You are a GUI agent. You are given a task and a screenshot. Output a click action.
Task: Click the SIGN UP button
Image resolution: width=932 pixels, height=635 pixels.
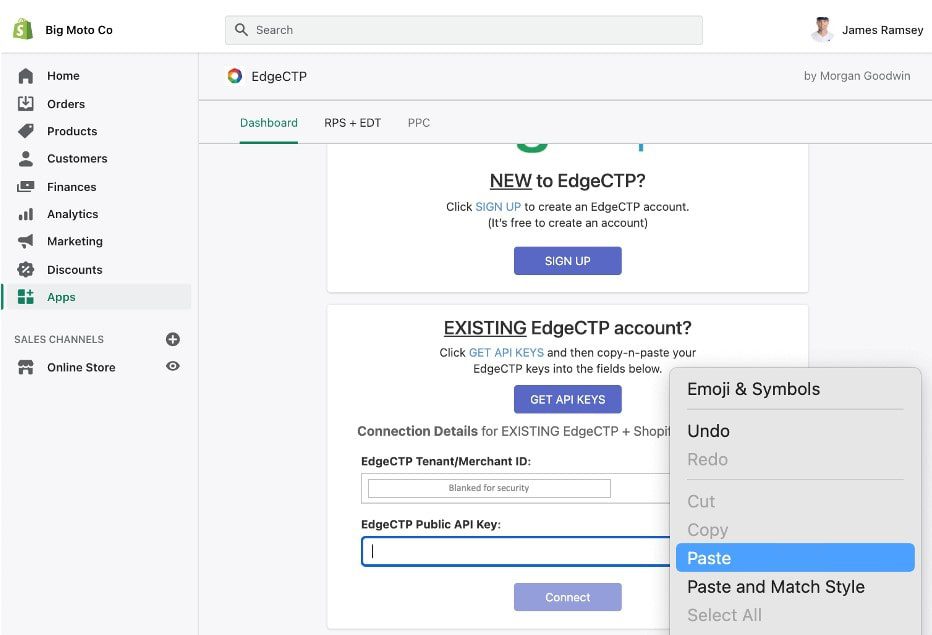click(568, 261)
